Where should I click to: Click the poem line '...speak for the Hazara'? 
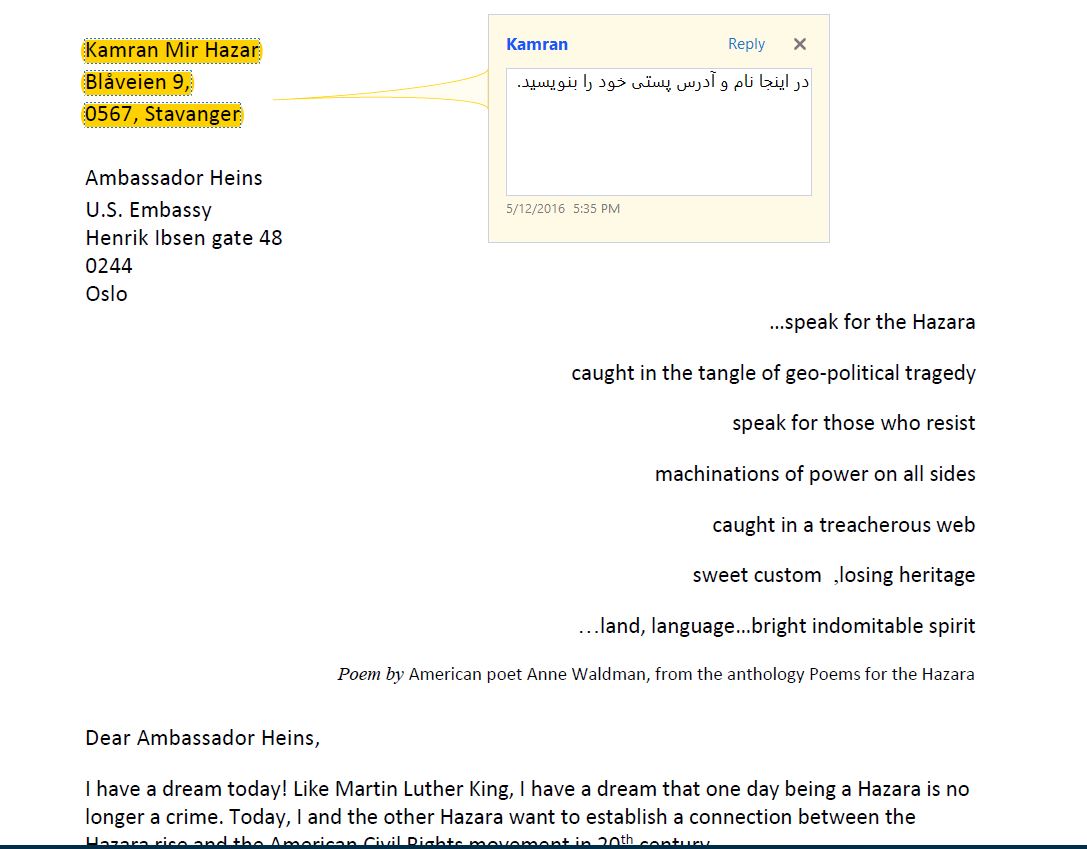point(872,322)
